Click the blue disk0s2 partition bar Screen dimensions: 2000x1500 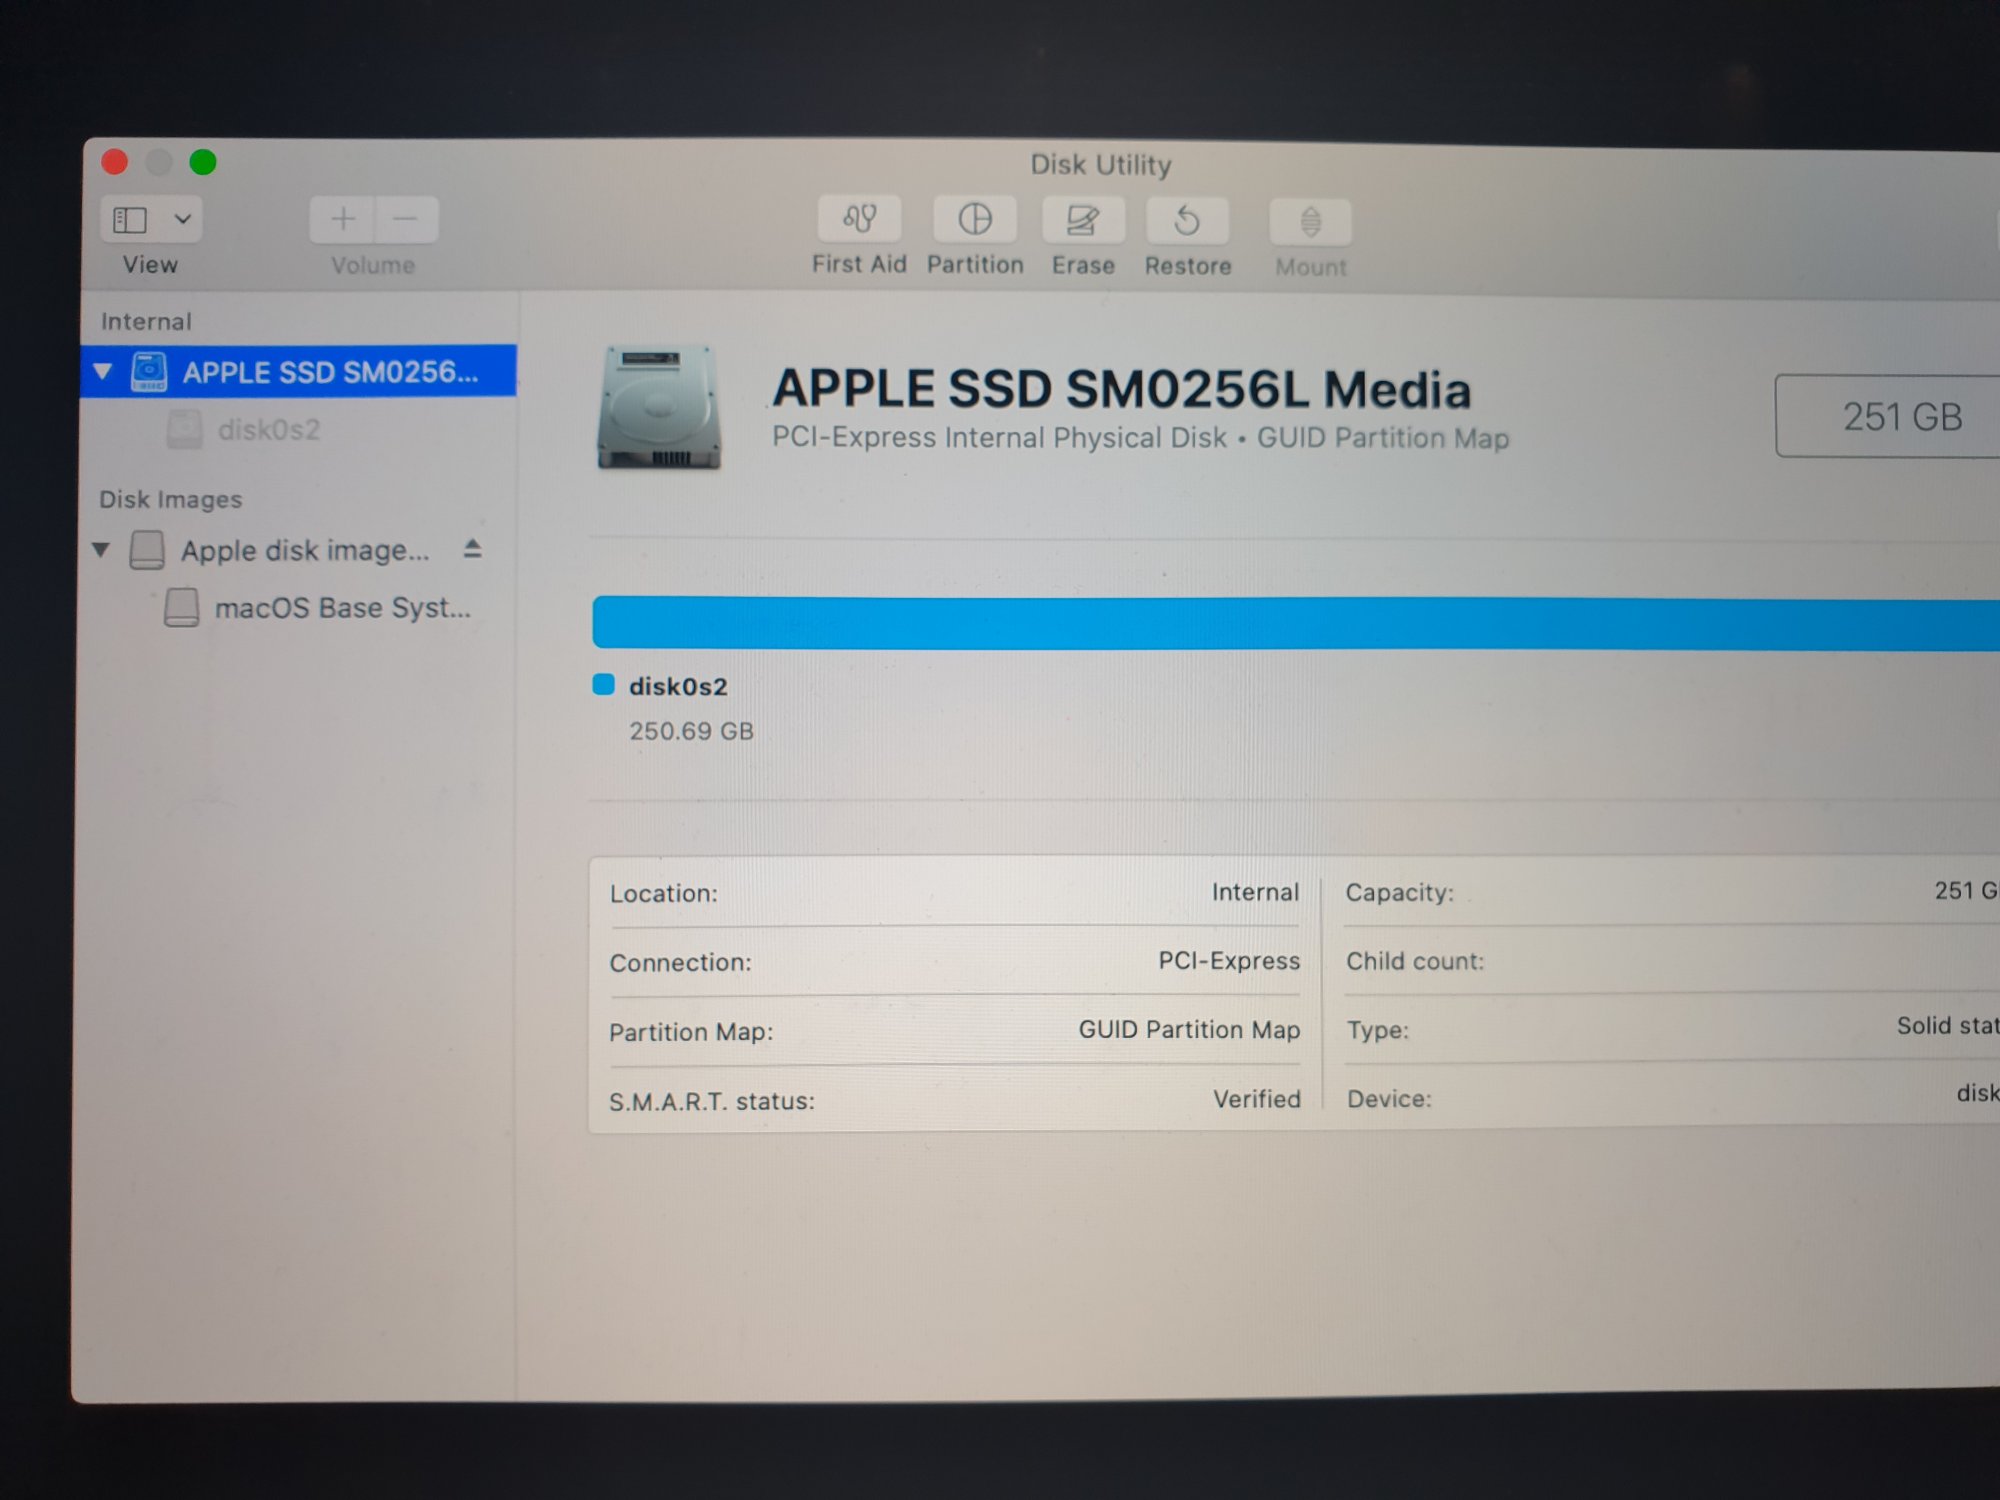point(1296,624)
